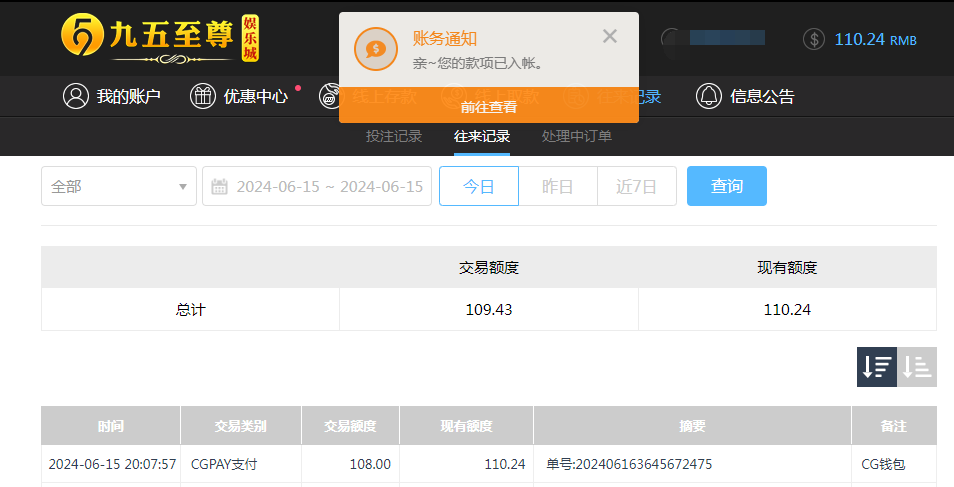
Task: Select the 往来记录 tab
Action: click(x=482, y=136)
